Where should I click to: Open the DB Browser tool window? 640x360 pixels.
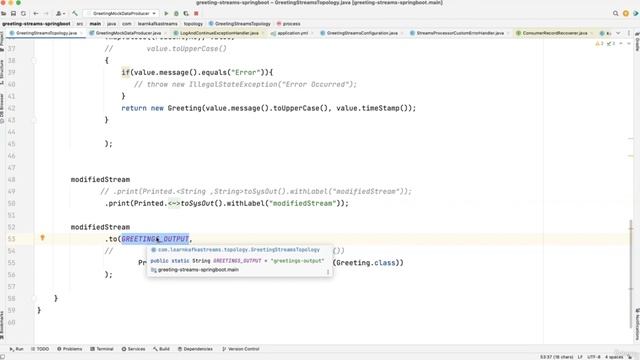point(2,108)
